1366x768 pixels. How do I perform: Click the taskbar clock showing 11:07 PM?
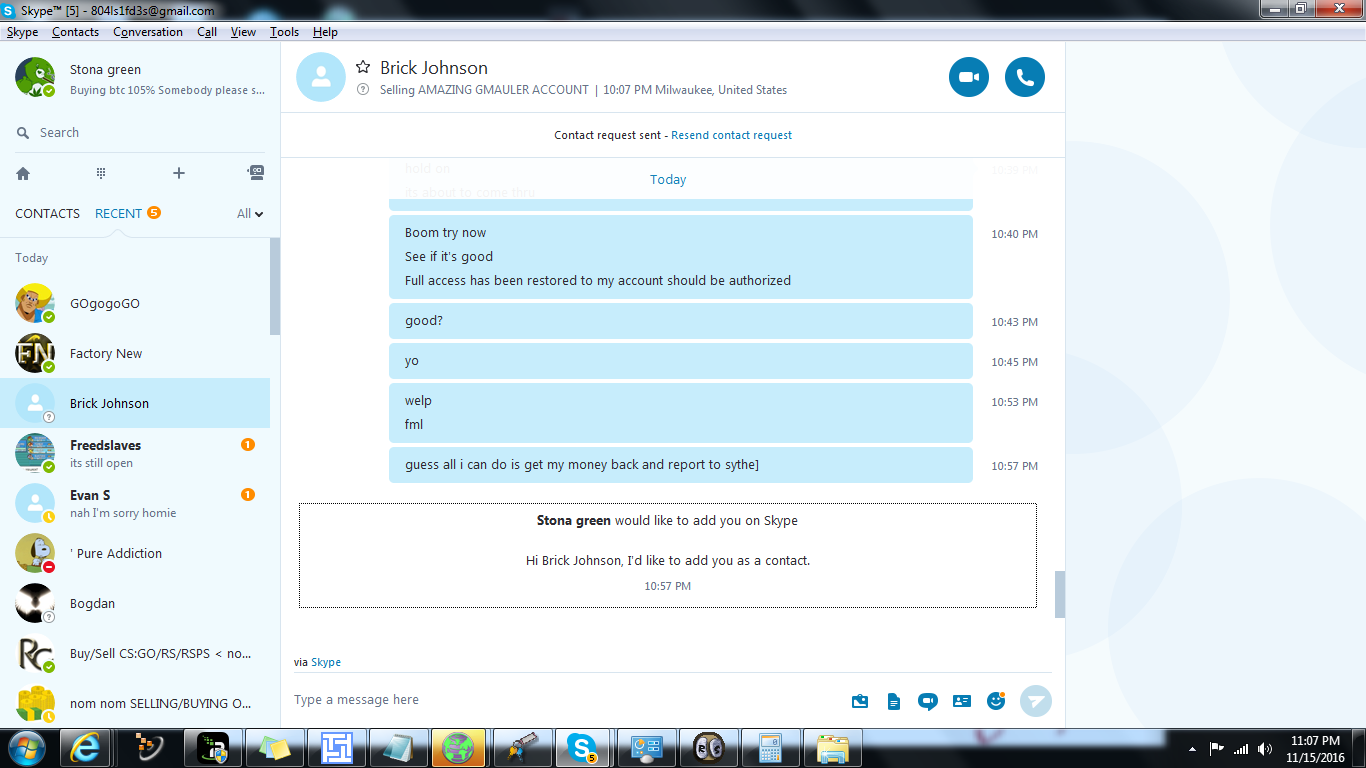pyautogui.click(x=1315, y=749)
